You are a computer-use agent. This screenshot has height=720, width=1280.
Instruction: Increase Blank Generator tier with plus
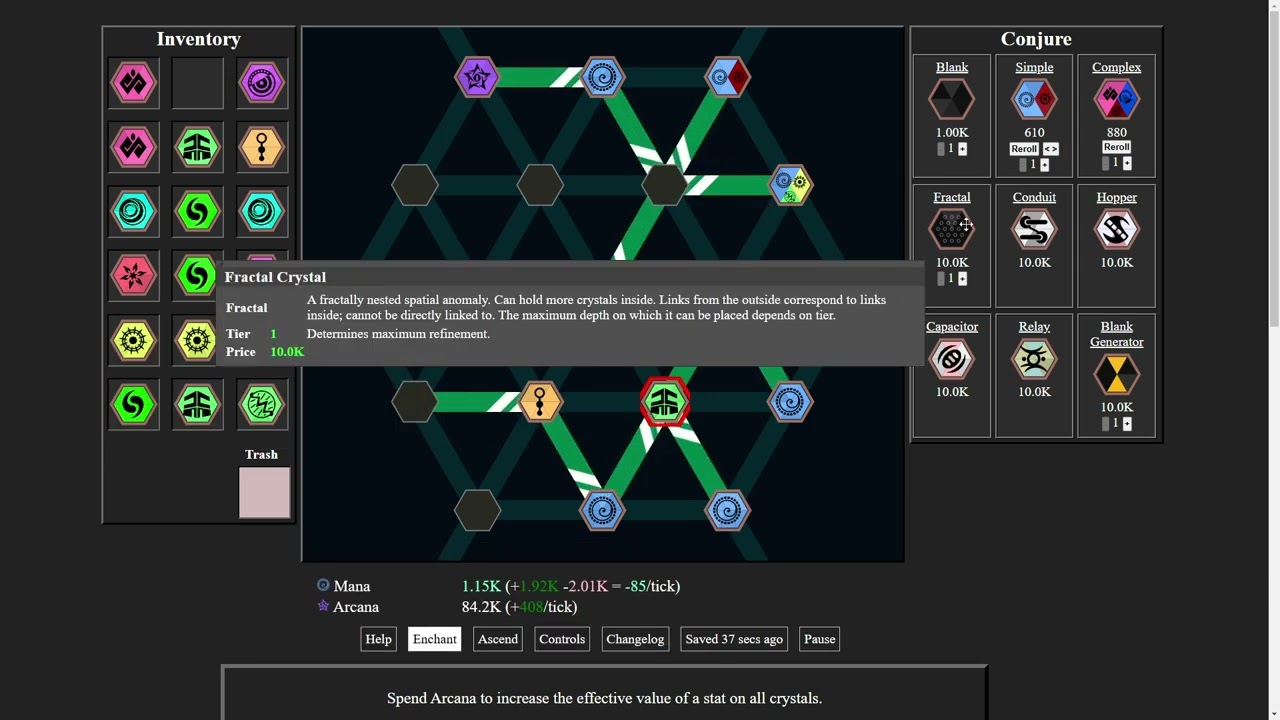tap(1127, 424)
